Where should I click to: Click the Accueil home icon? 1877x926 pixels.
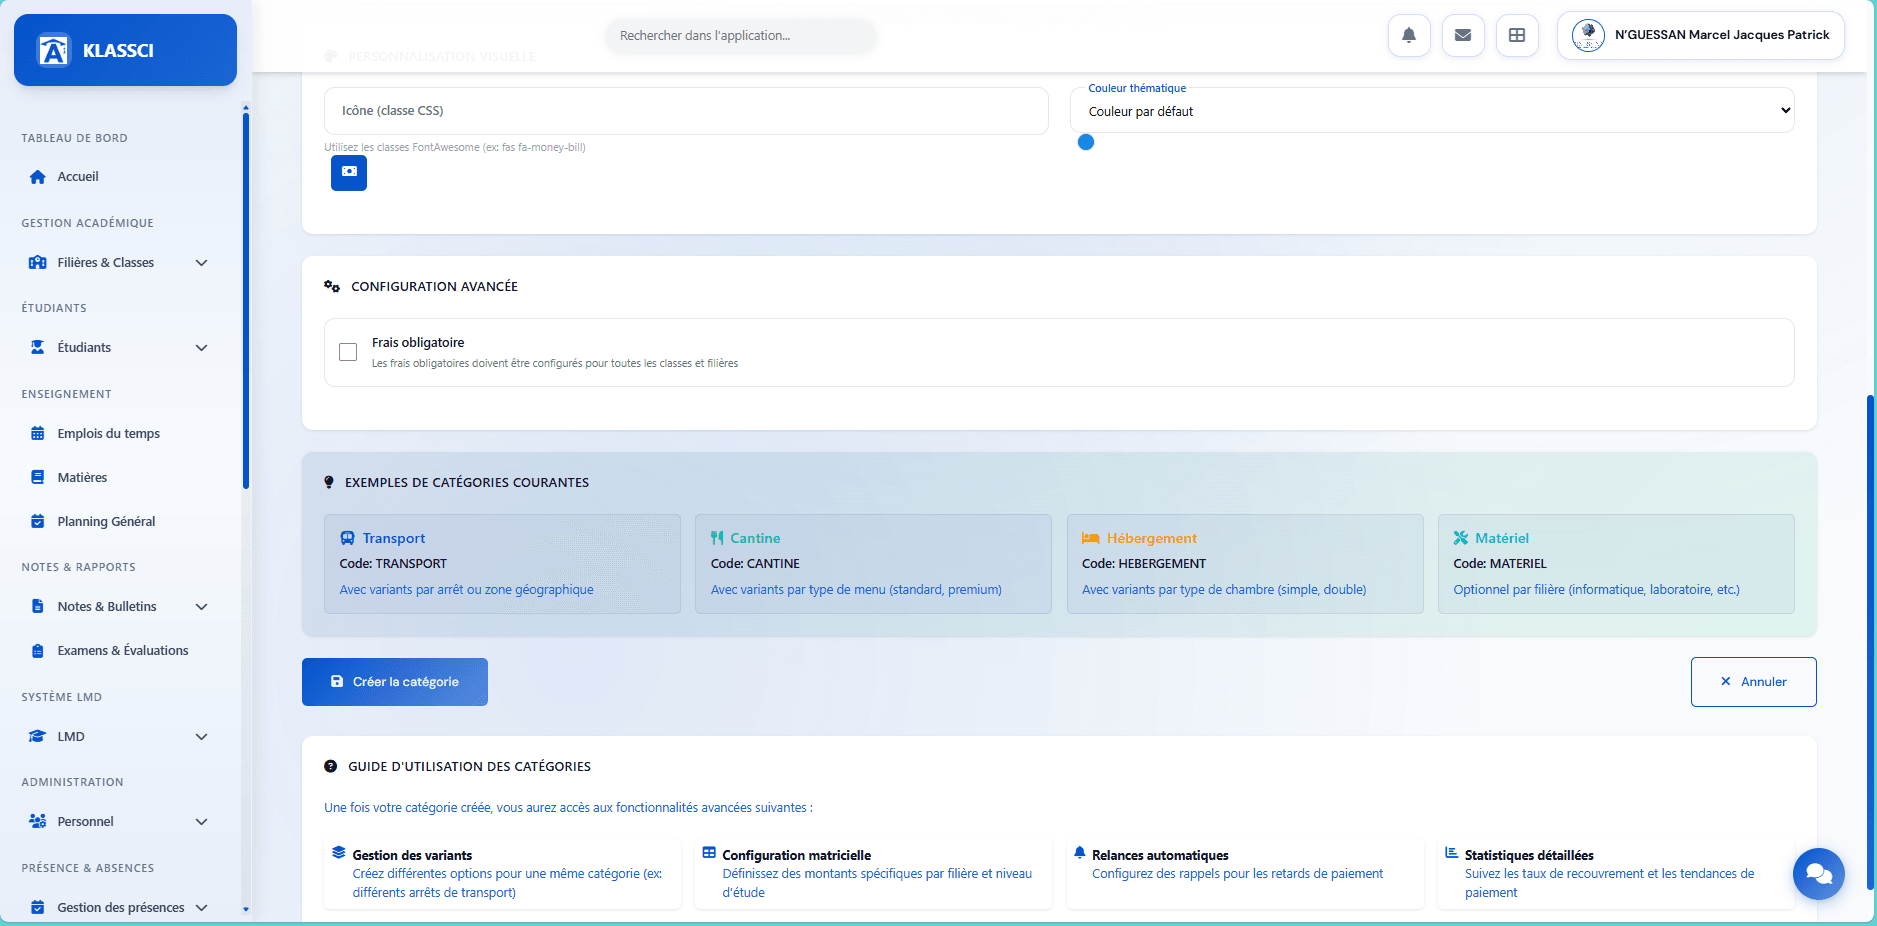pos(37,176)
